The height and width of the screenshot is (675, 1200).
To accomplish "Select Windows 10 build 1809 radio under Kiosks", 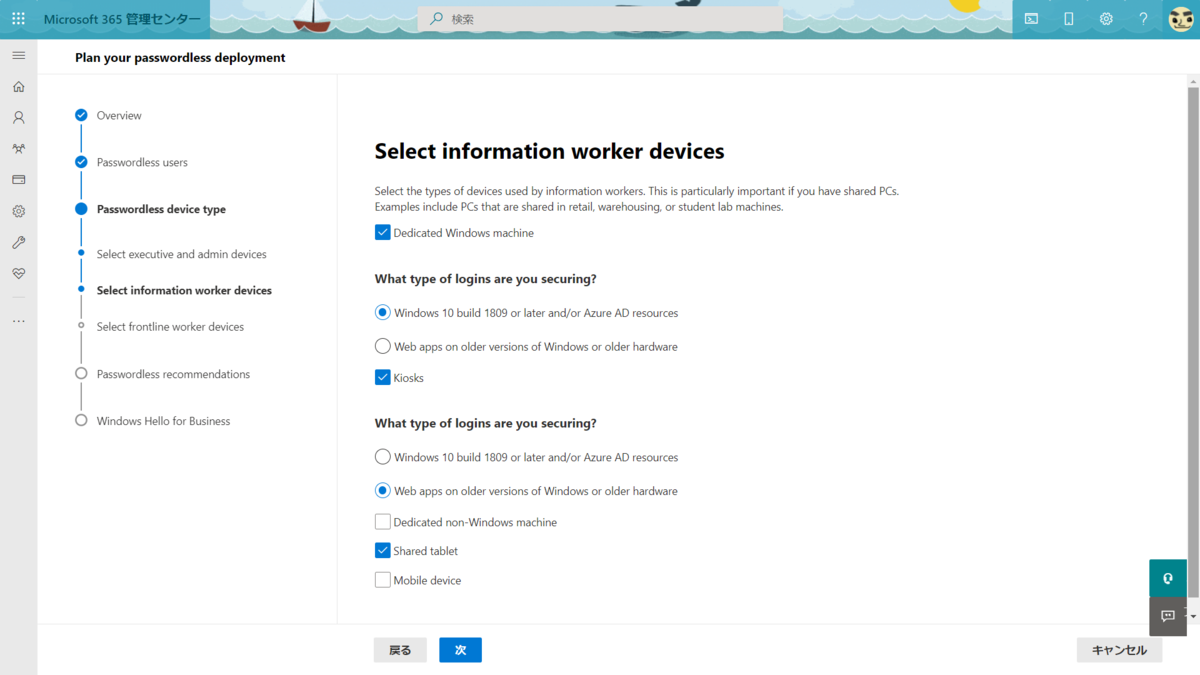I will tap(382, 457).
